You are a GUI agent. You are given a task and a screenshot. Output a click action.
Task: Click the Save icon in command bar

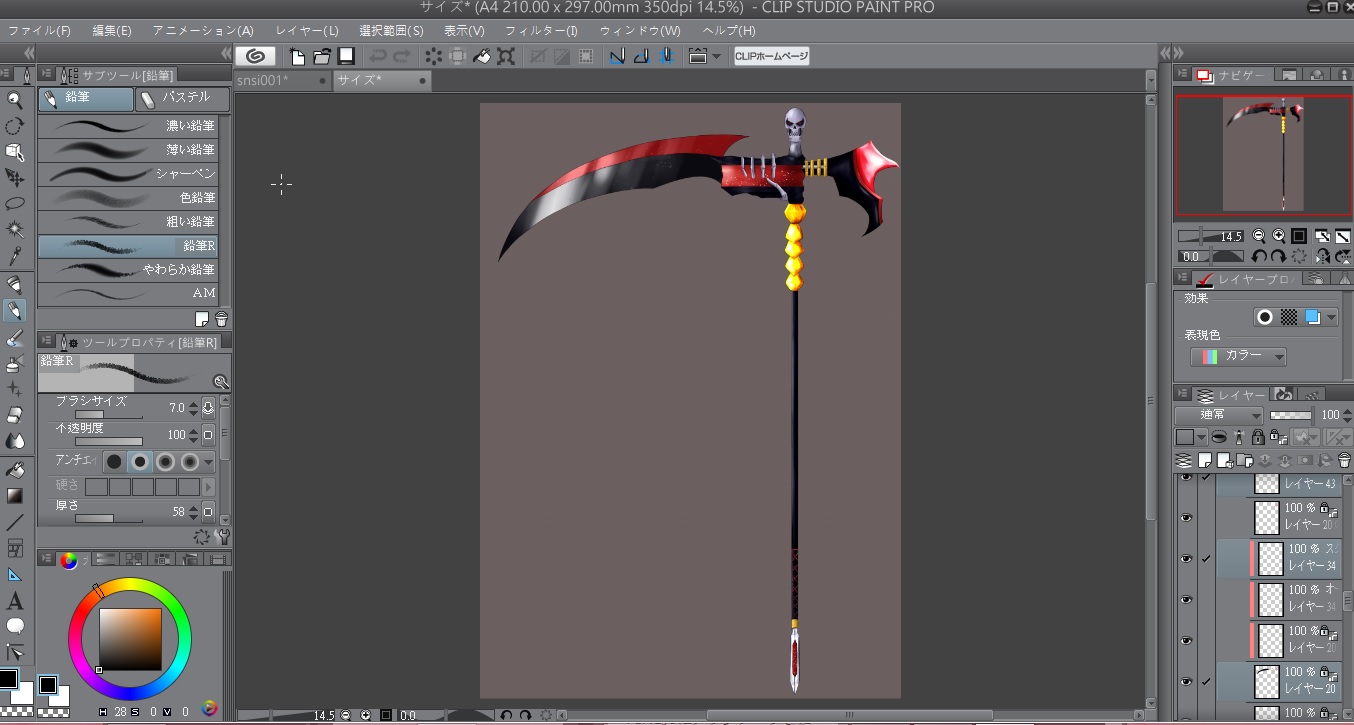tap(346, 56)
